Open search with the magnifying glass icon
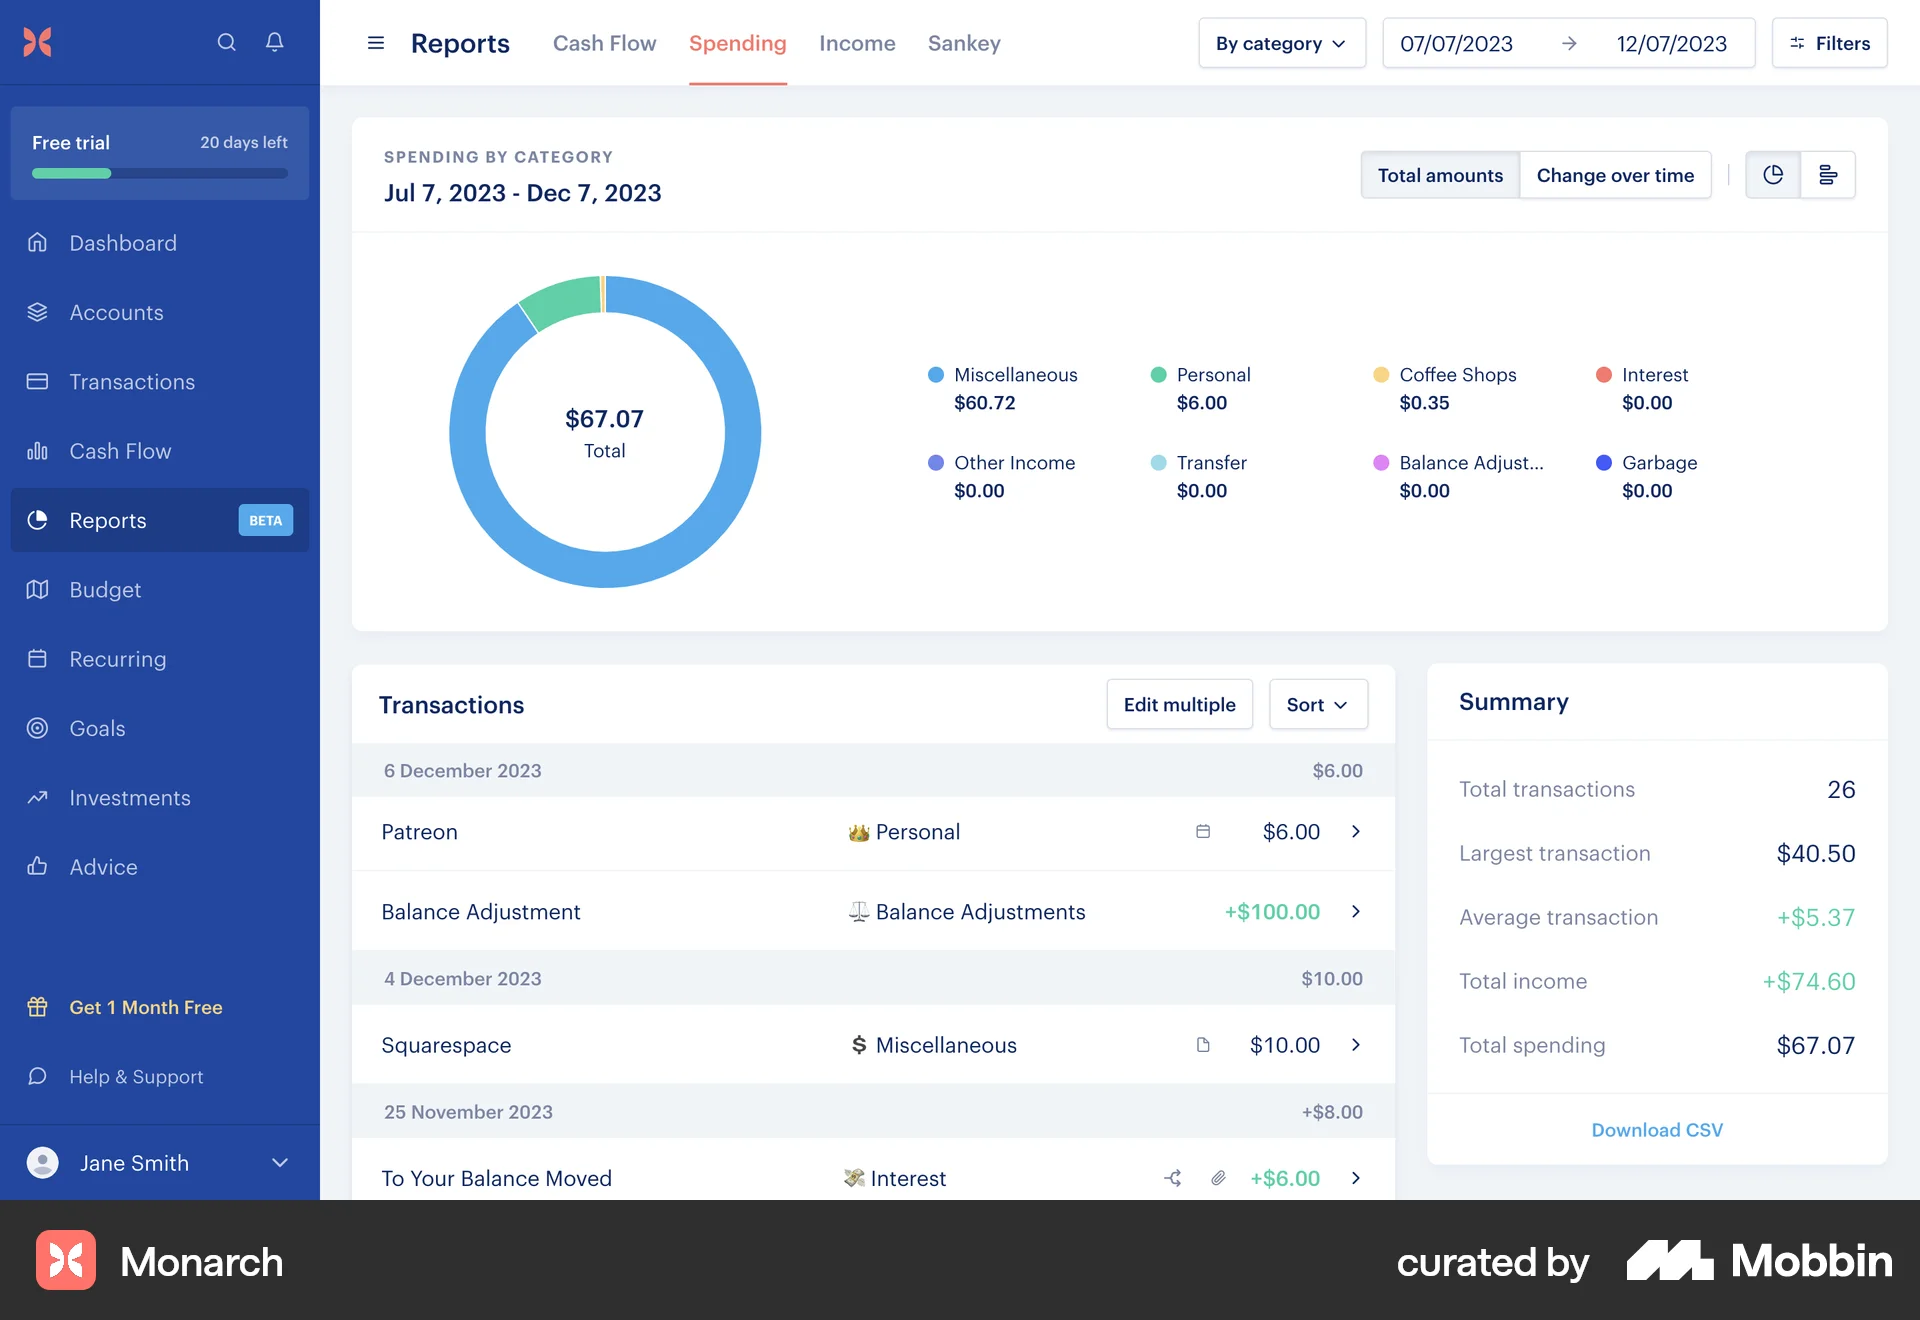Viewport: 1920px width, 1320px height. pos(226,42)
